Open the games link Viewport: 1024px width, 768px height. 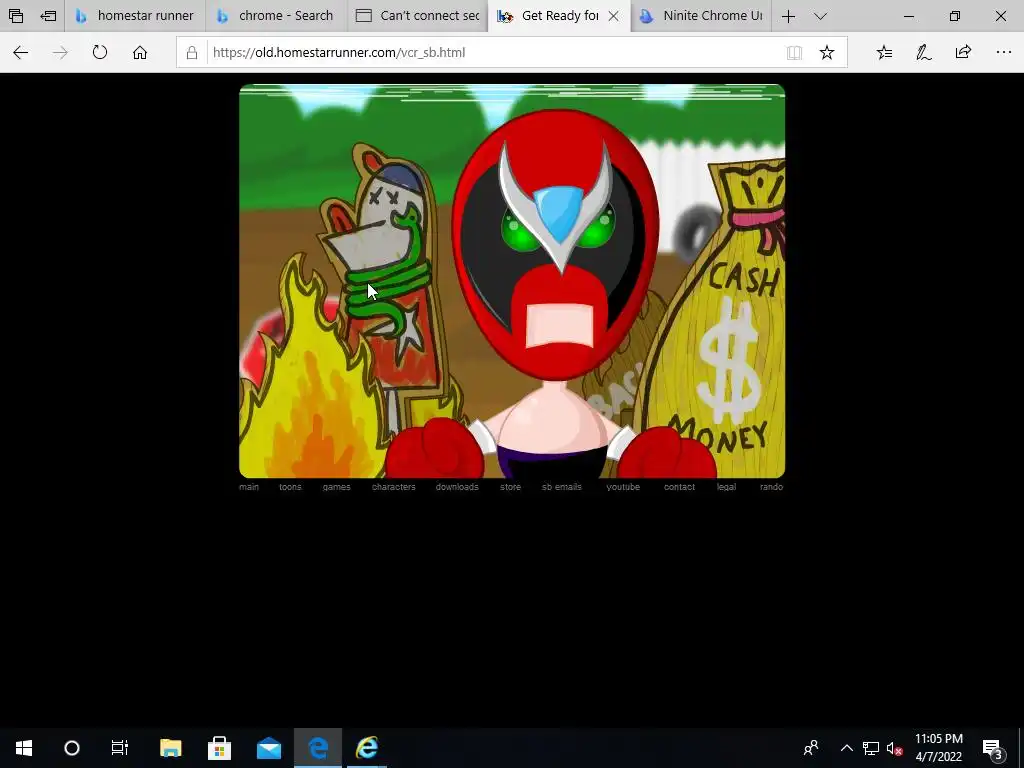click(x=336, y=487)
